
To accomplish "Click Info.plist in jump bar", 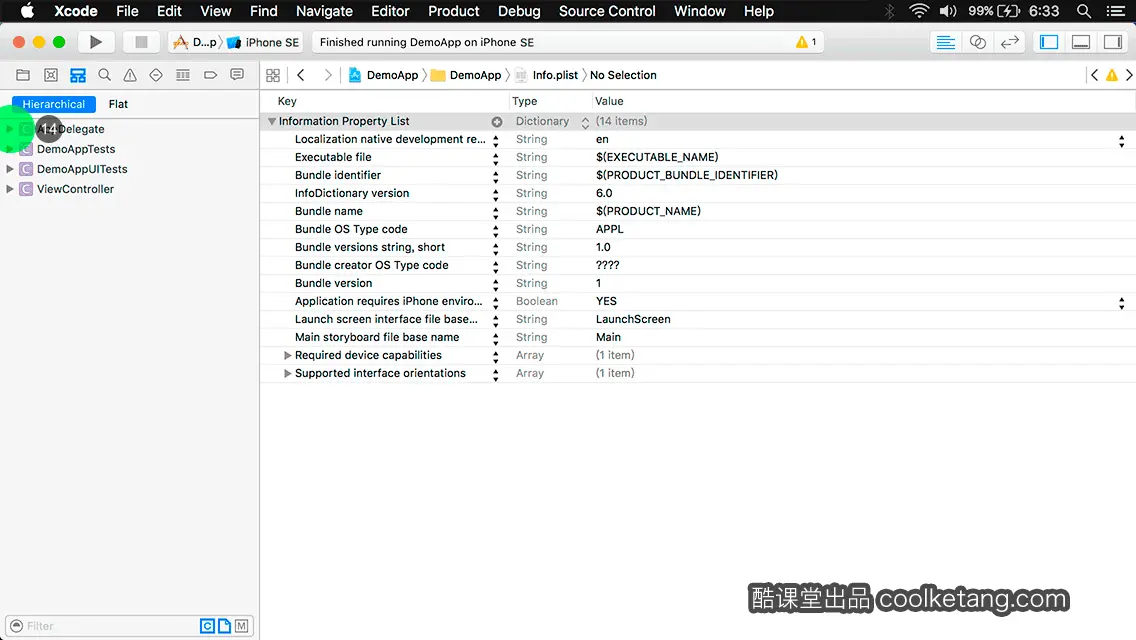I will [546, 75].
